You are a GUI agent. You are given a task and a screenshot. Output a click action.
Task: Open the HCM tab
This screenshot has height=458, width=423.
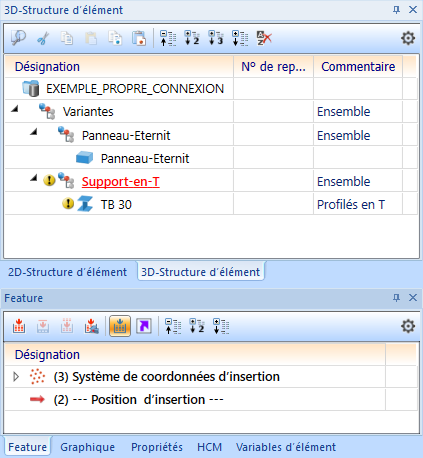tap(209, 447)
